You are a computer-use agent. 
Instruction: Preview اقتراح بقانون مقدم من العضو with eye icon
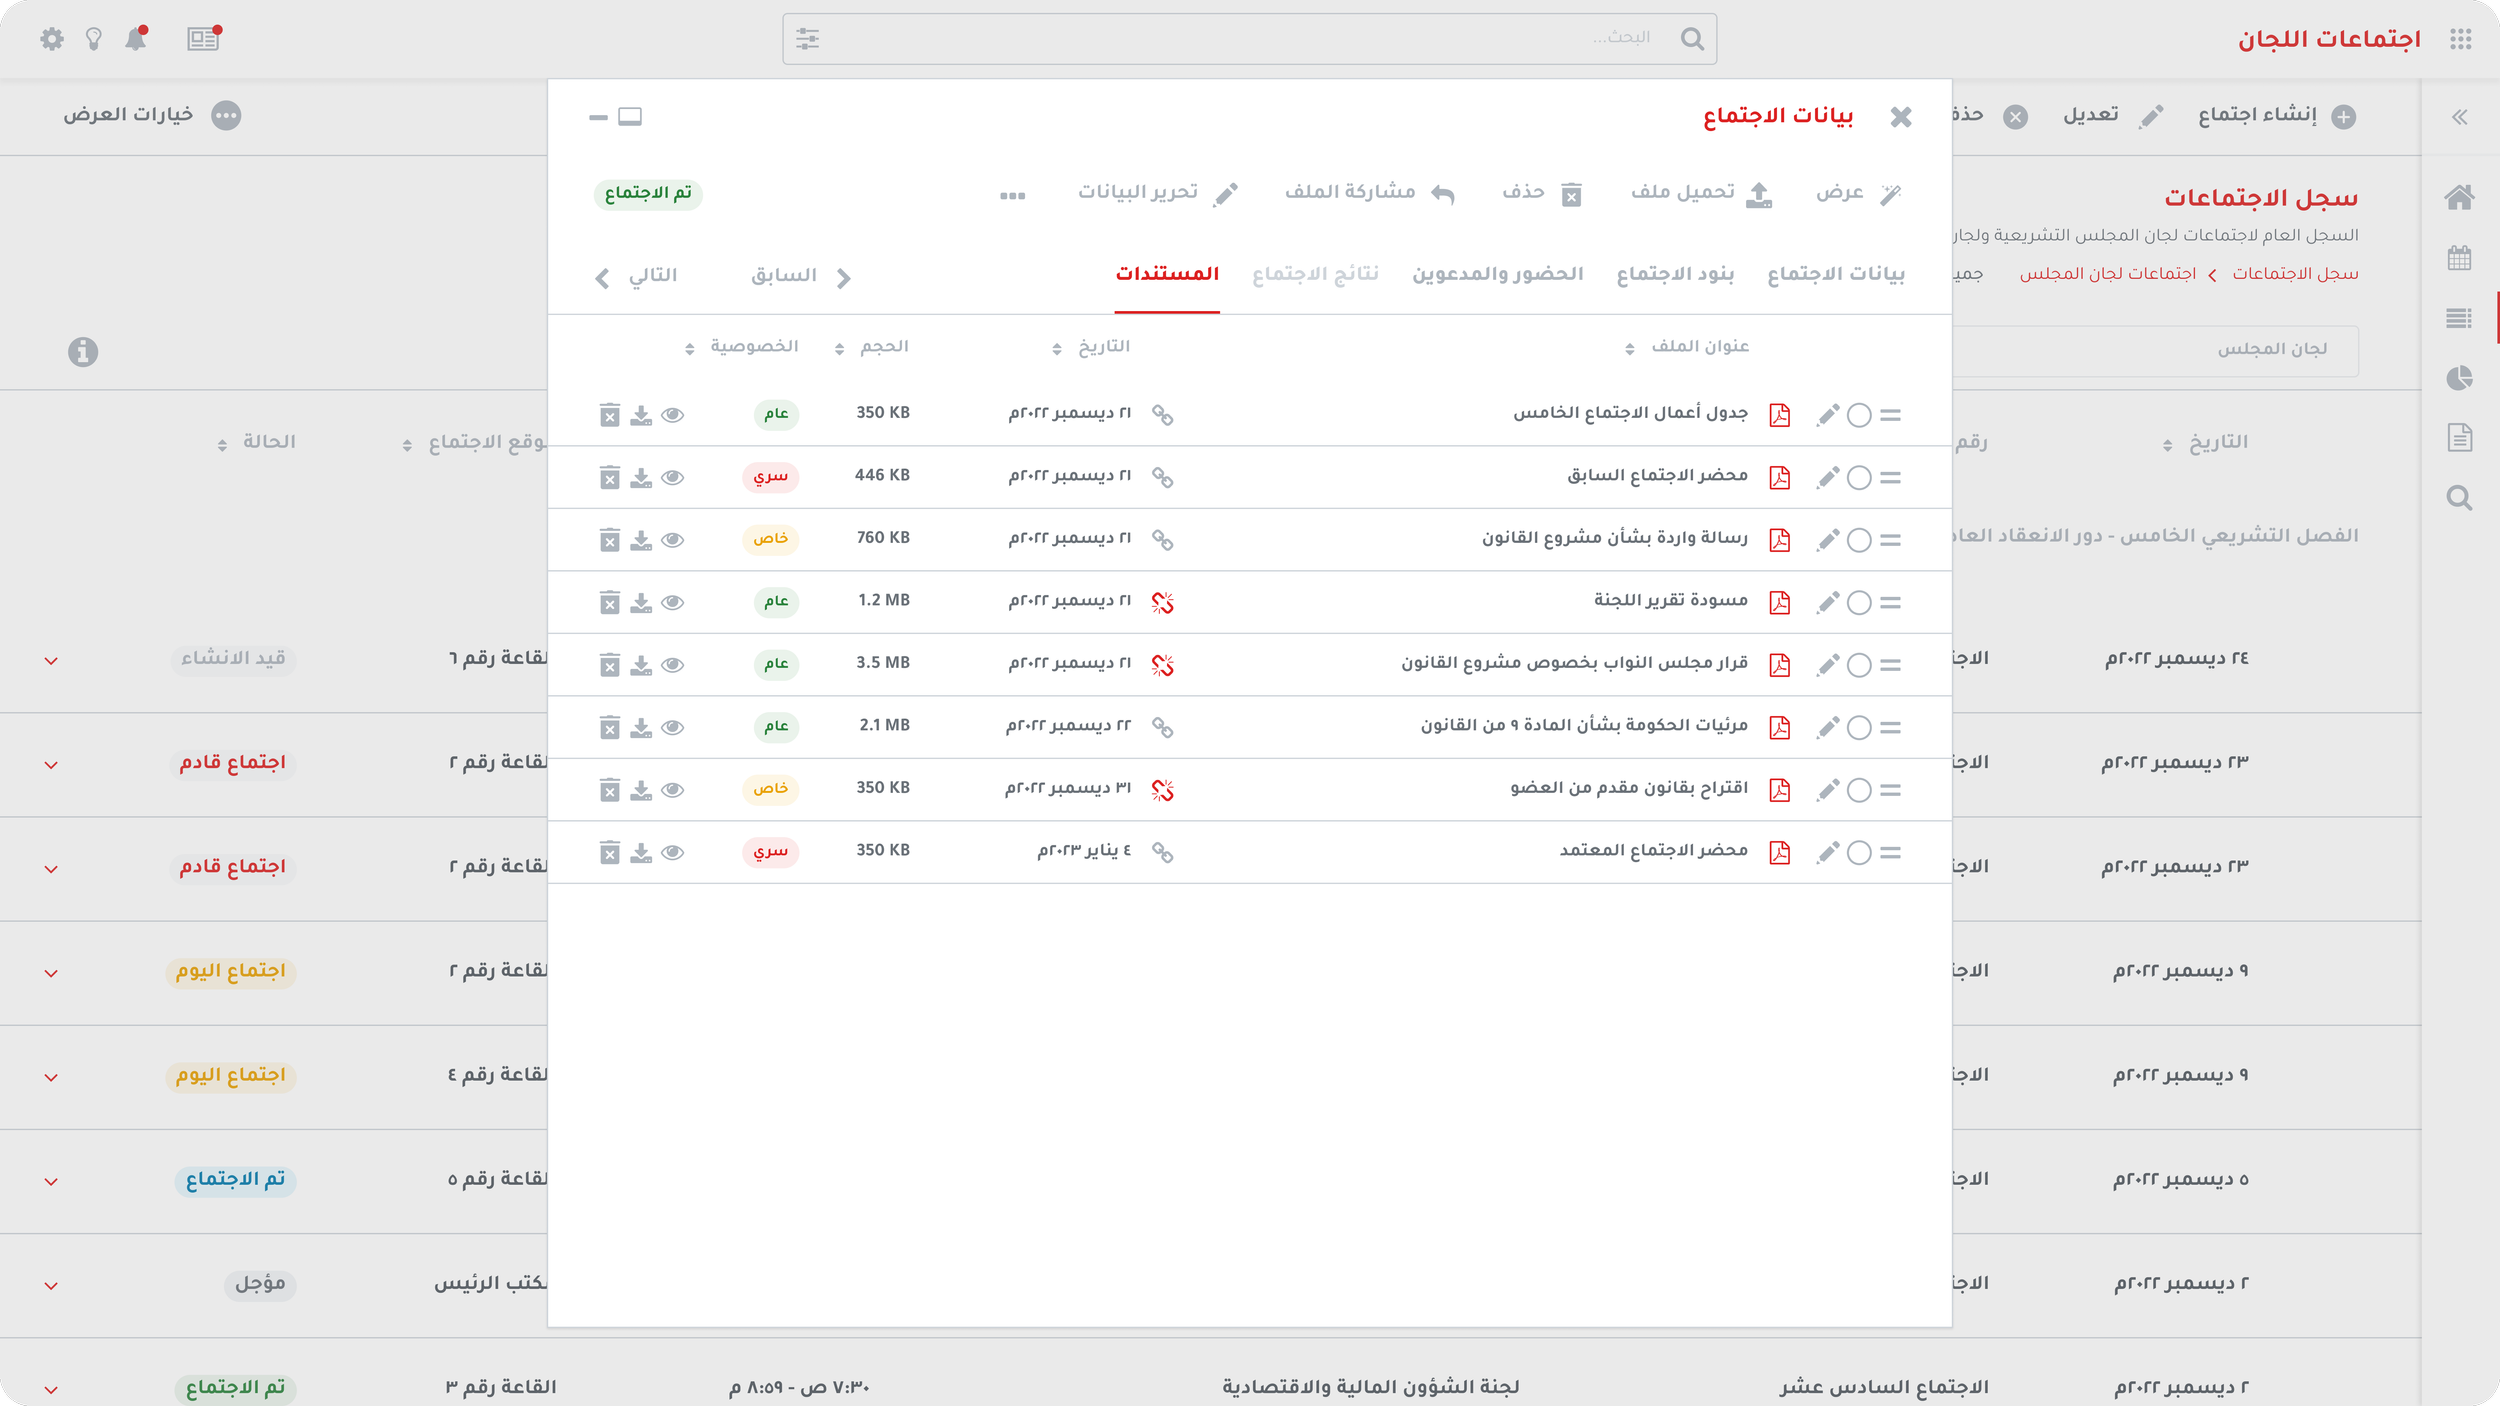click(673, 790)
